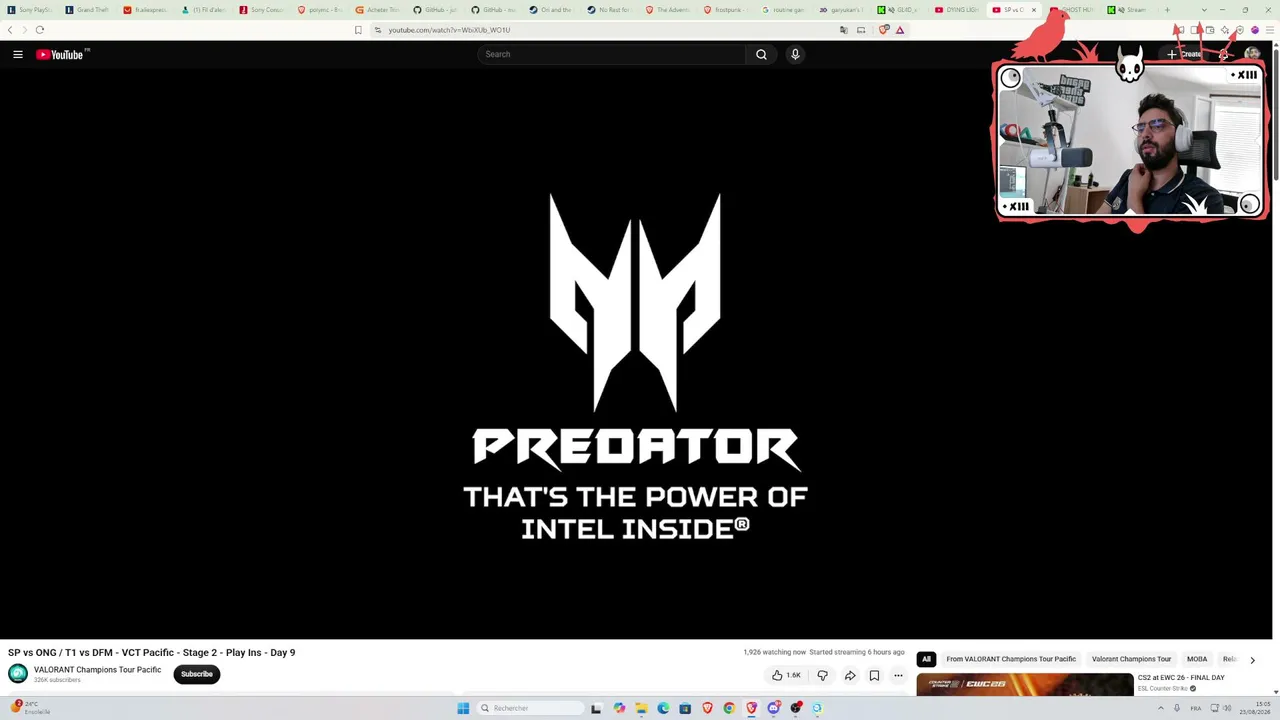Click the YouTube Create button
This screenshot has height=720, width=1280.
[x=1184, y=54]
